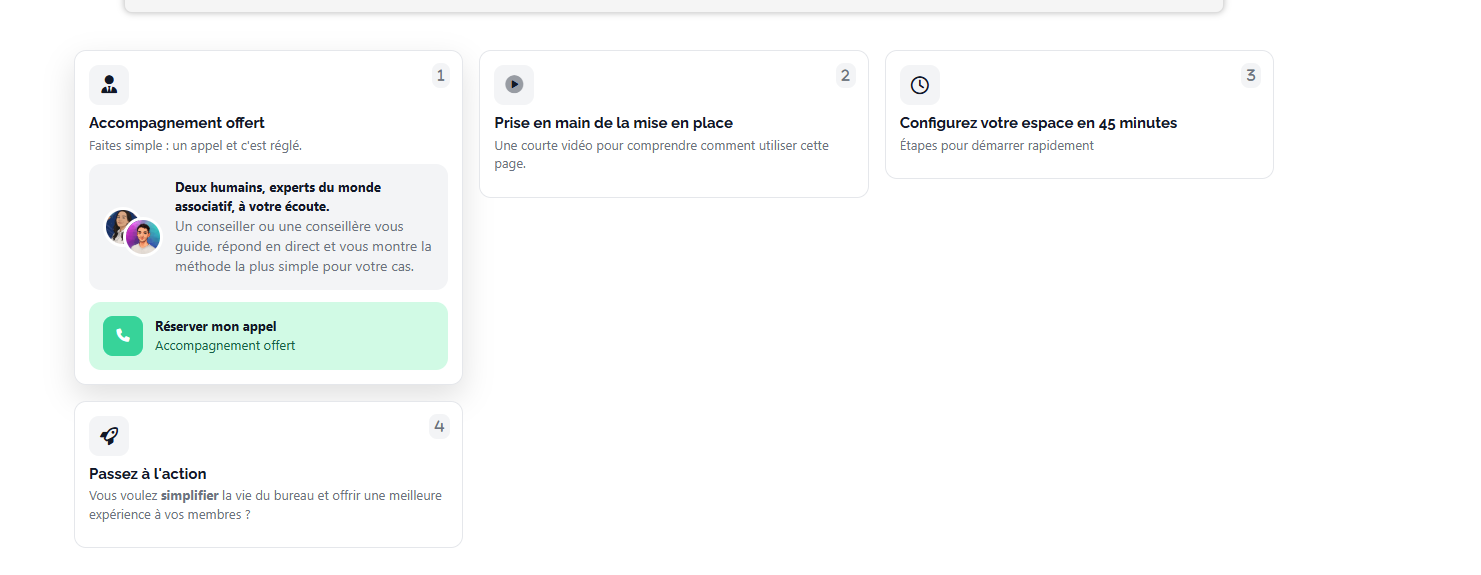Viewport: 1481px width, 575px height.
Task: Collapse the "Accompagnement offert" card title
Action: pos(177,123)
